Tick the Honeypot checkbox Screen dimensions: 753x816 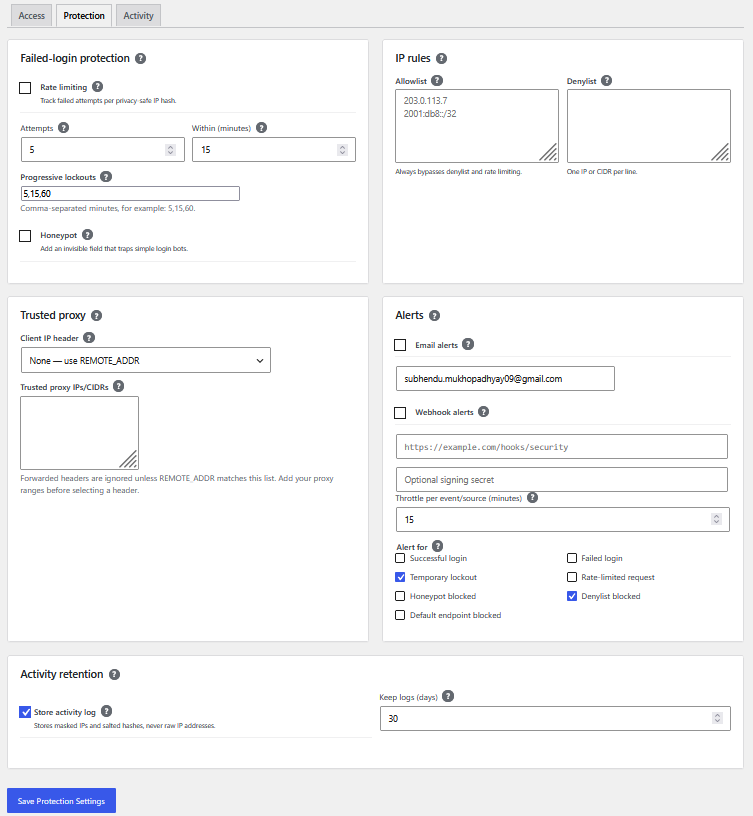25,236
